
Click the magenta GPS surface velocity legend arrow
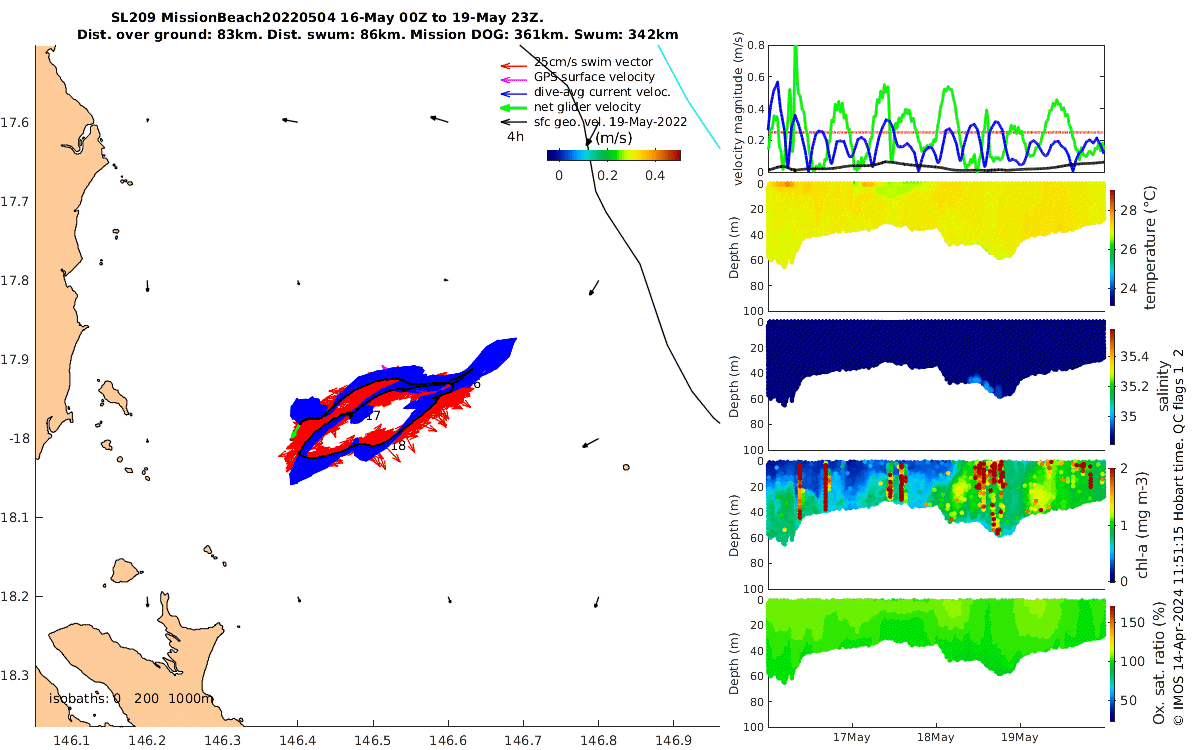point(513,79)
